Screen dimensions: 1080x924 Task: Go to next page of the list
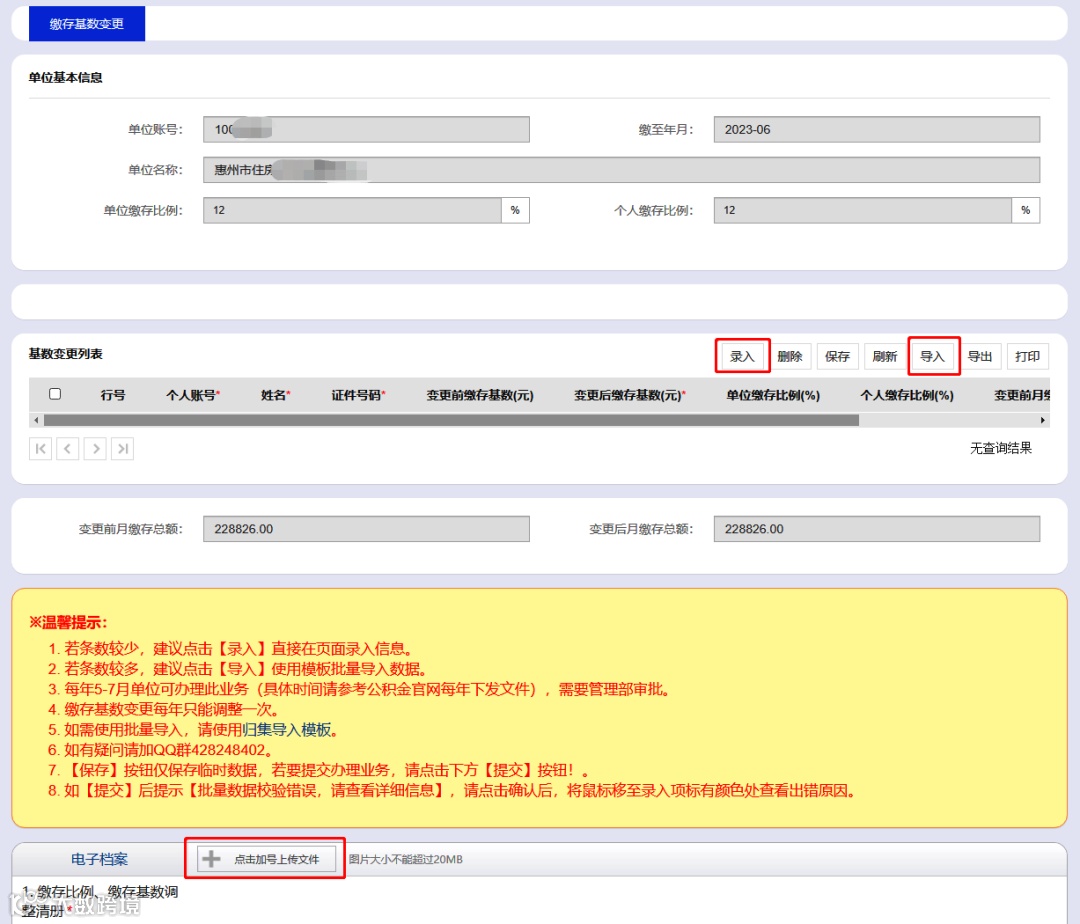point(95,449)
